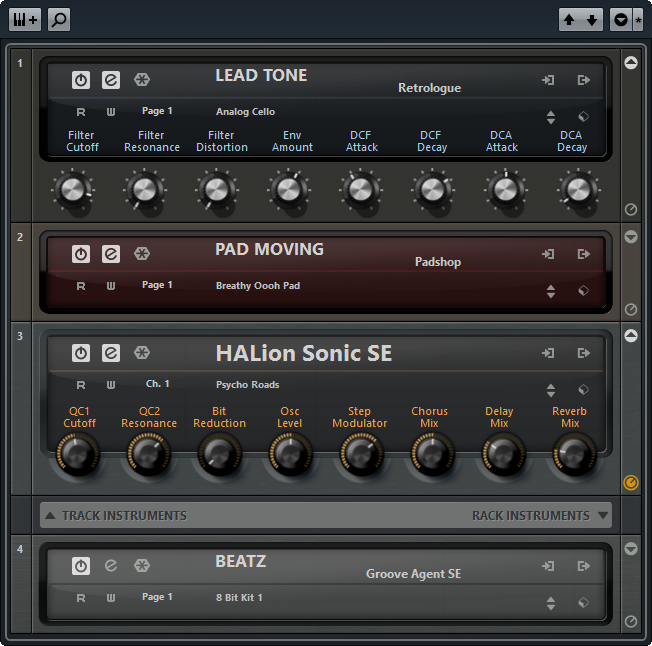652x646 pixels.
Task: Adjust the Filter Cutoff knob
Action: tap(72, 190)
